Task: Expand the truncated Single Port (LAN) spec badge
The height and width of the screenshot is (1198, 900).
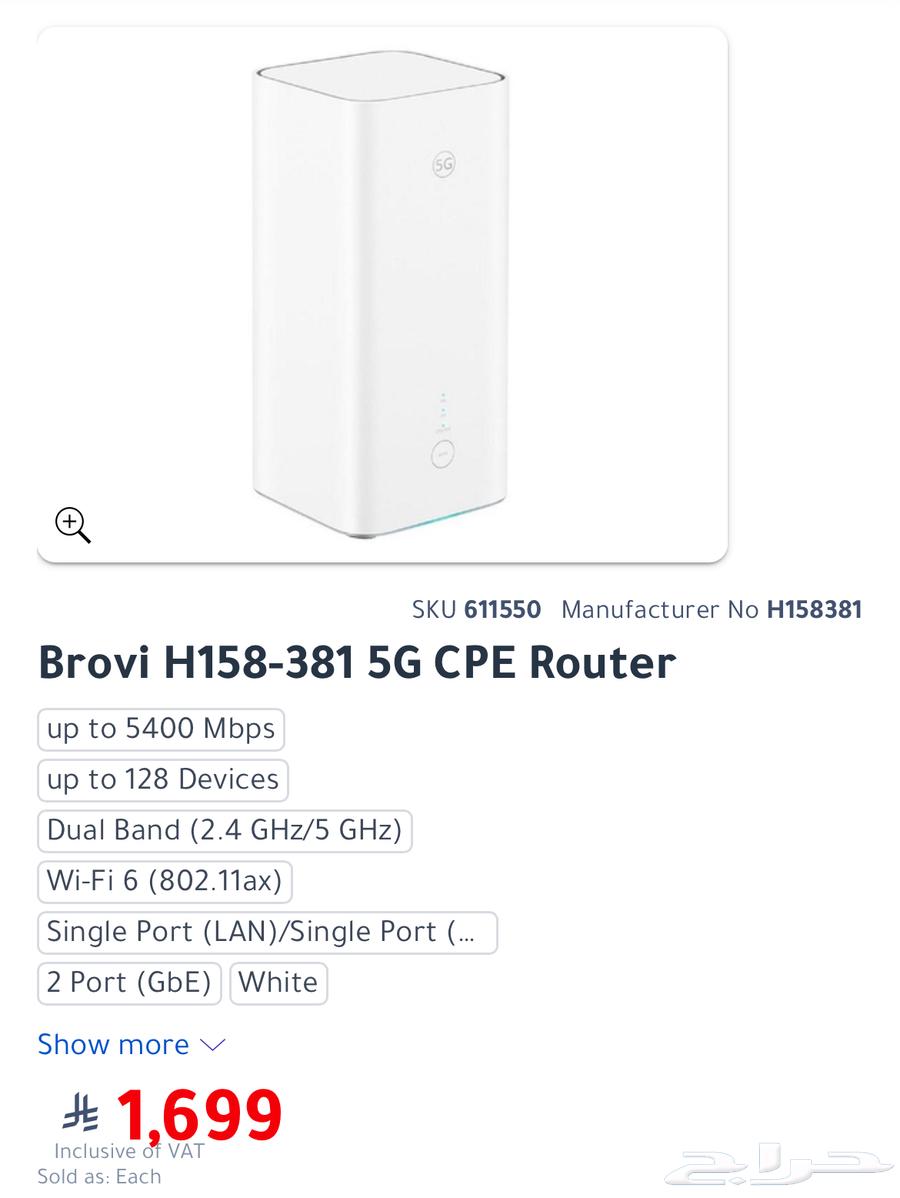Action: tap(265, 931)
